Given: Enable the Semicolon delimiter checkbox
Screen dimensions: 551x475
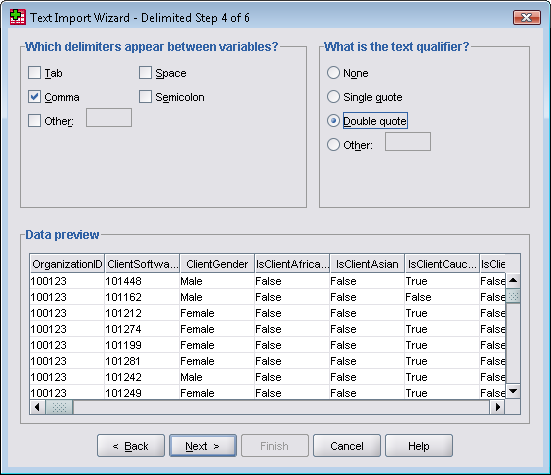Looking at the screenshot, I should 145,97.
